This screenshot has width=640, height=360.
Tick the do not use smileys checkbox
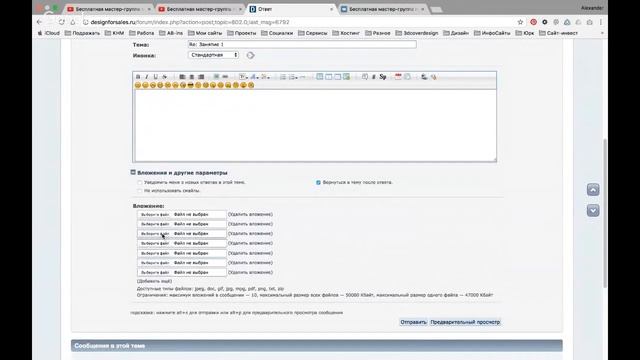coord(140,191)
